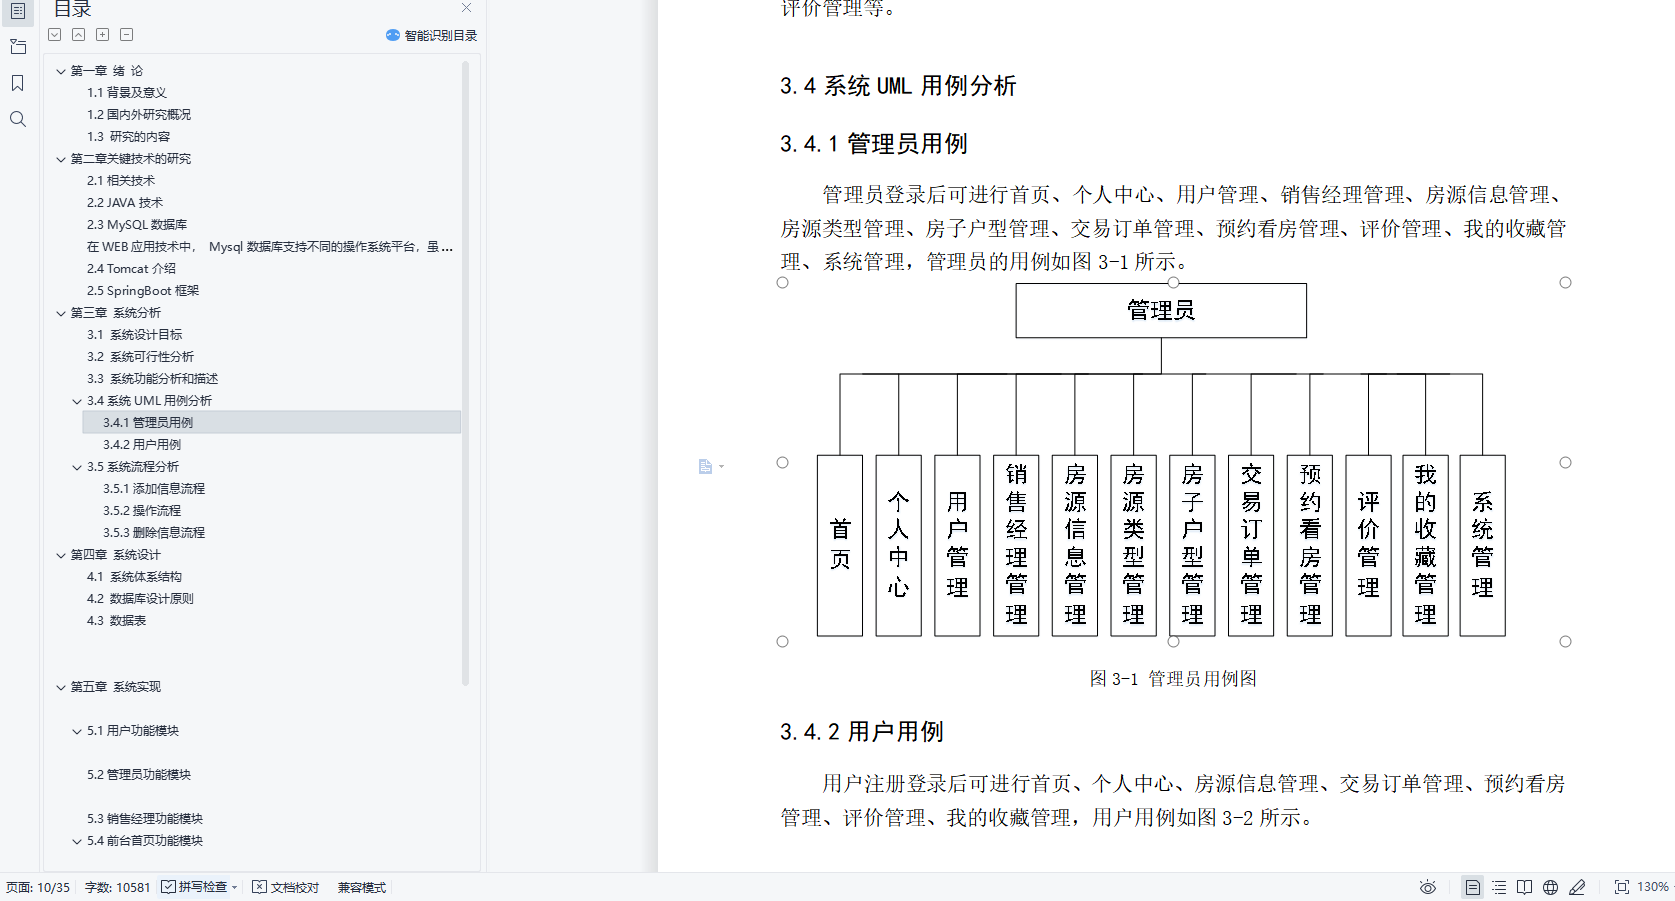Click the fit-to-screen zoom icon
This screenshot has width=1675, height=901.
(1622, 887)
